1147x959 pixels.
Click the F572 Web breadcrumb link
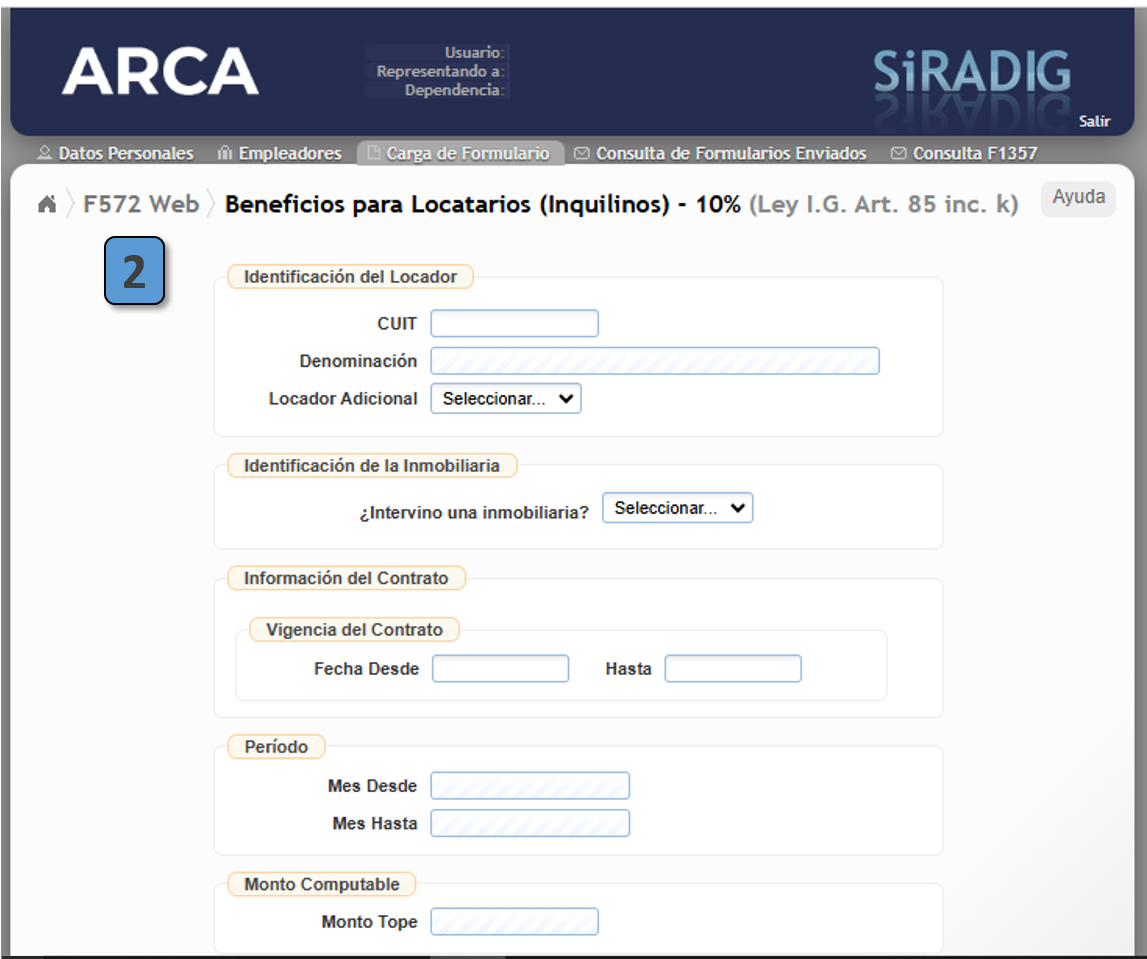coord(141,205)
